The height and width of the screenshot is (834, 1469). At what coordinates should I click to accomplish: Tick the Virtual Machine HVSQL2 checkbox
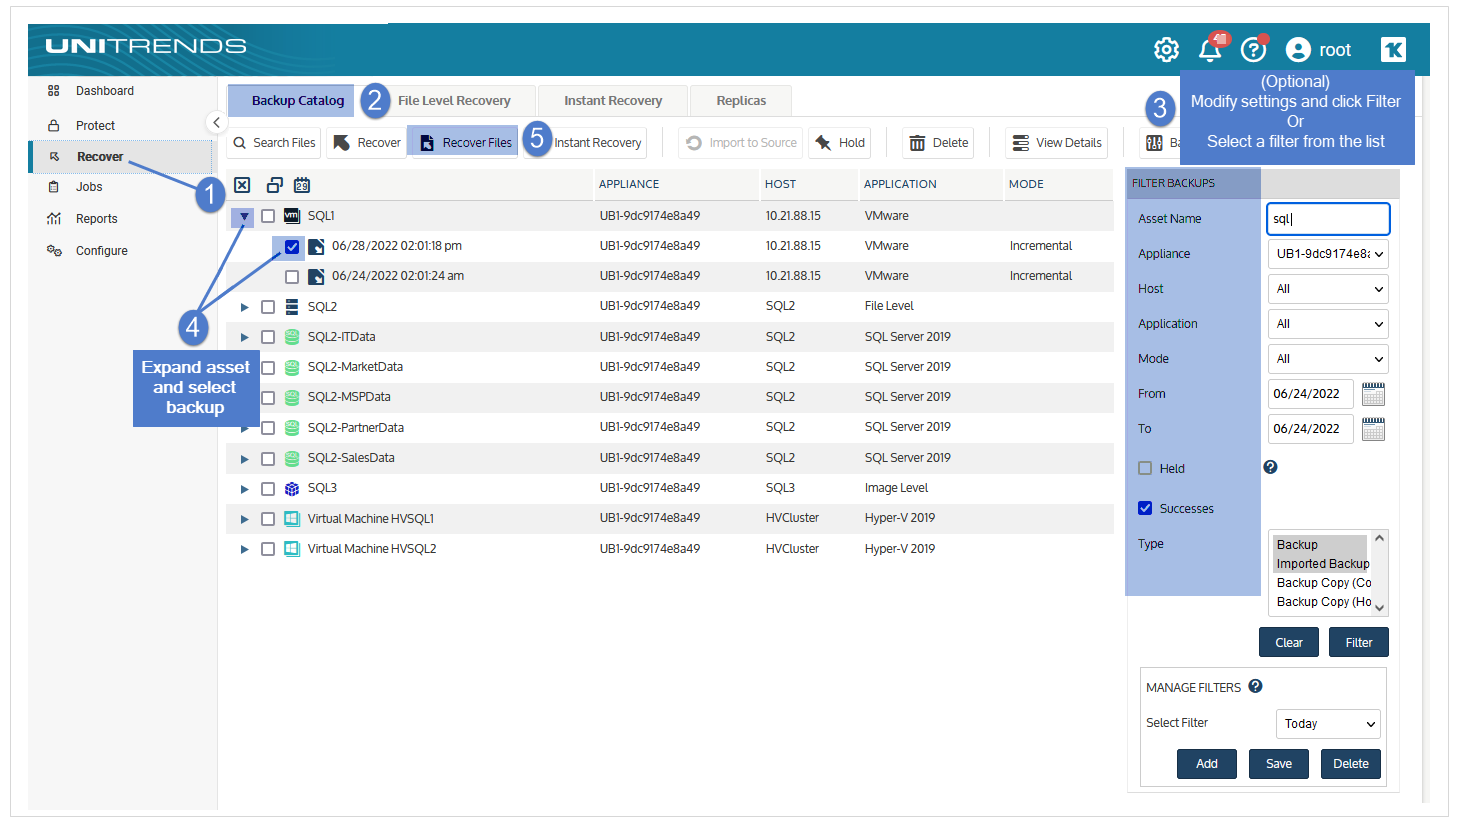tap(268, 549)
